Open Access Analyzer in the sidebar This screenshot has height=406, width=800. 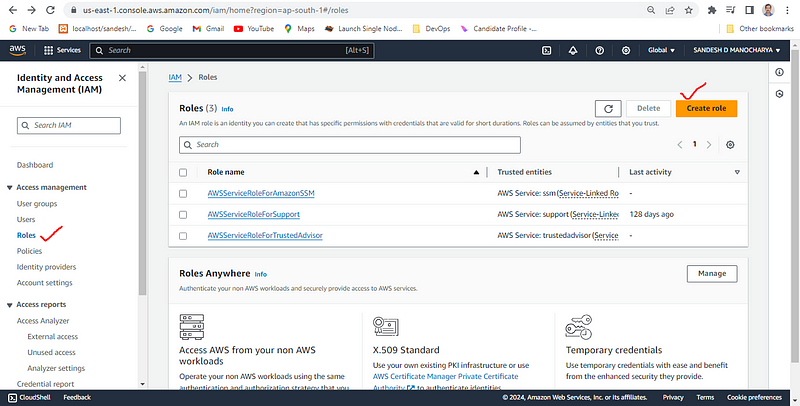43,321
